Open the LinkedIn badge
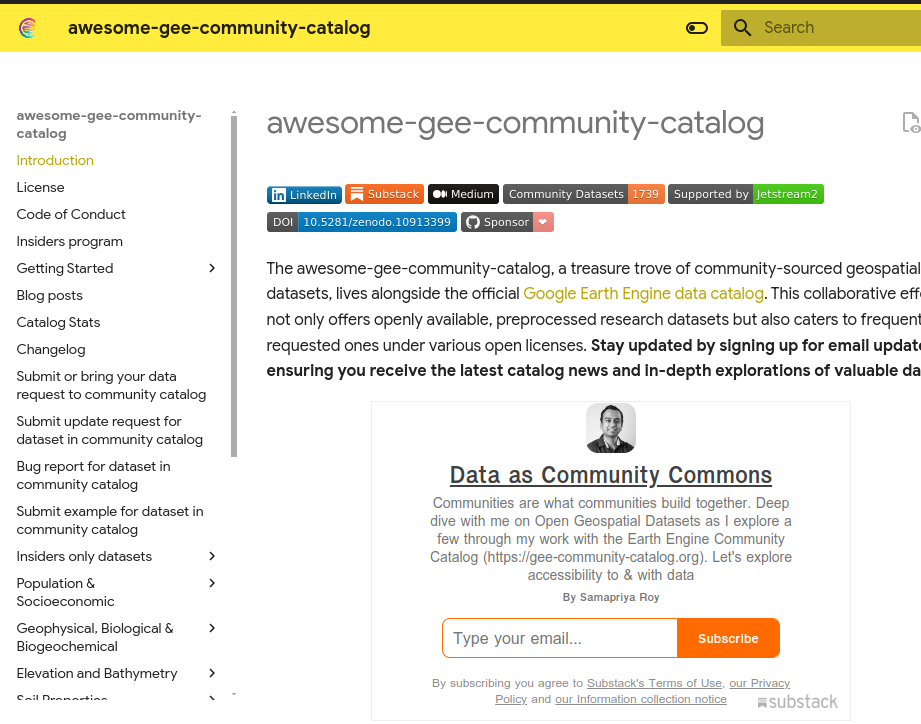This screenshot has width=921, height=724. [304, 195]
